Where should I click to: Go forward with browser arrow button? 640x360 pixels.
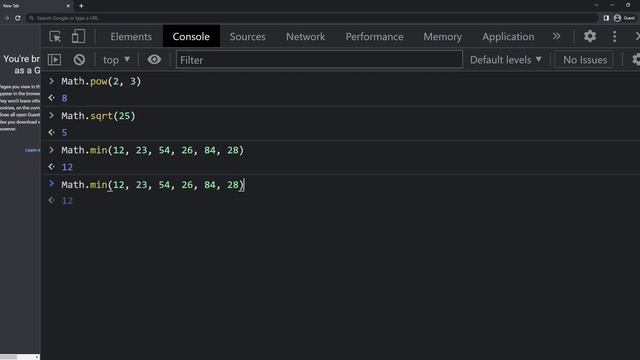tap(6, 18)
